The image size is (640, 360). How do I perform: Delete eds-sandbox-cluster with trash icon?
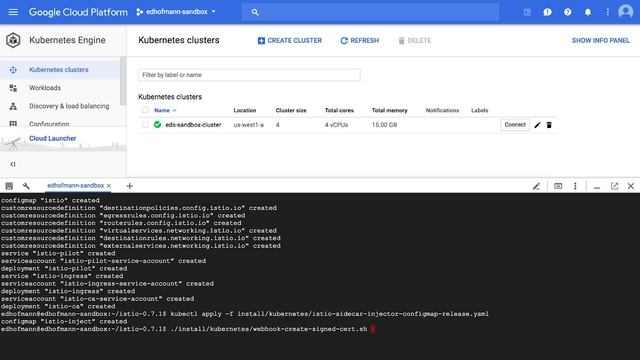tap(549, 125)
